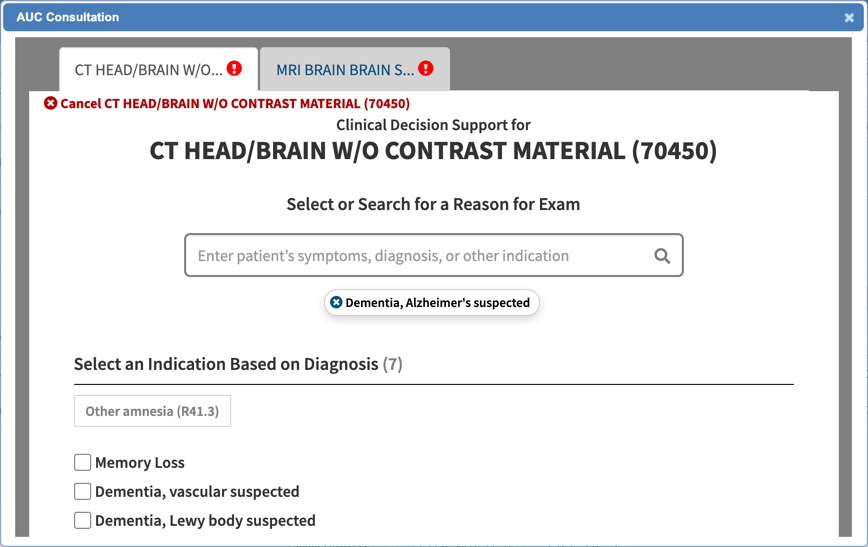Viewport: 868px width, 547px height.
Task: Tick the Dementia, Lewy body suspected checkbox
Action: pyautogui.click(x=83, y=520)
